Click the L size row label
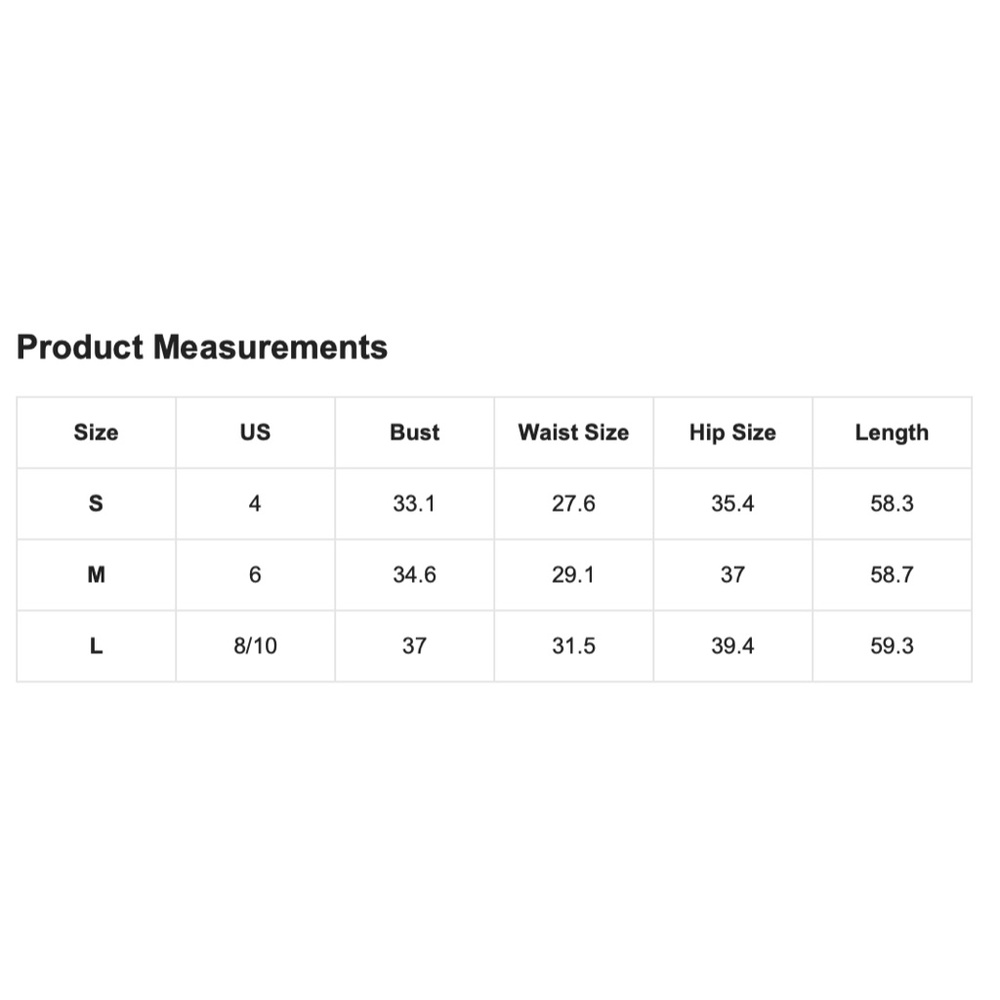The image size is (1000, 1000). point(96,646)
